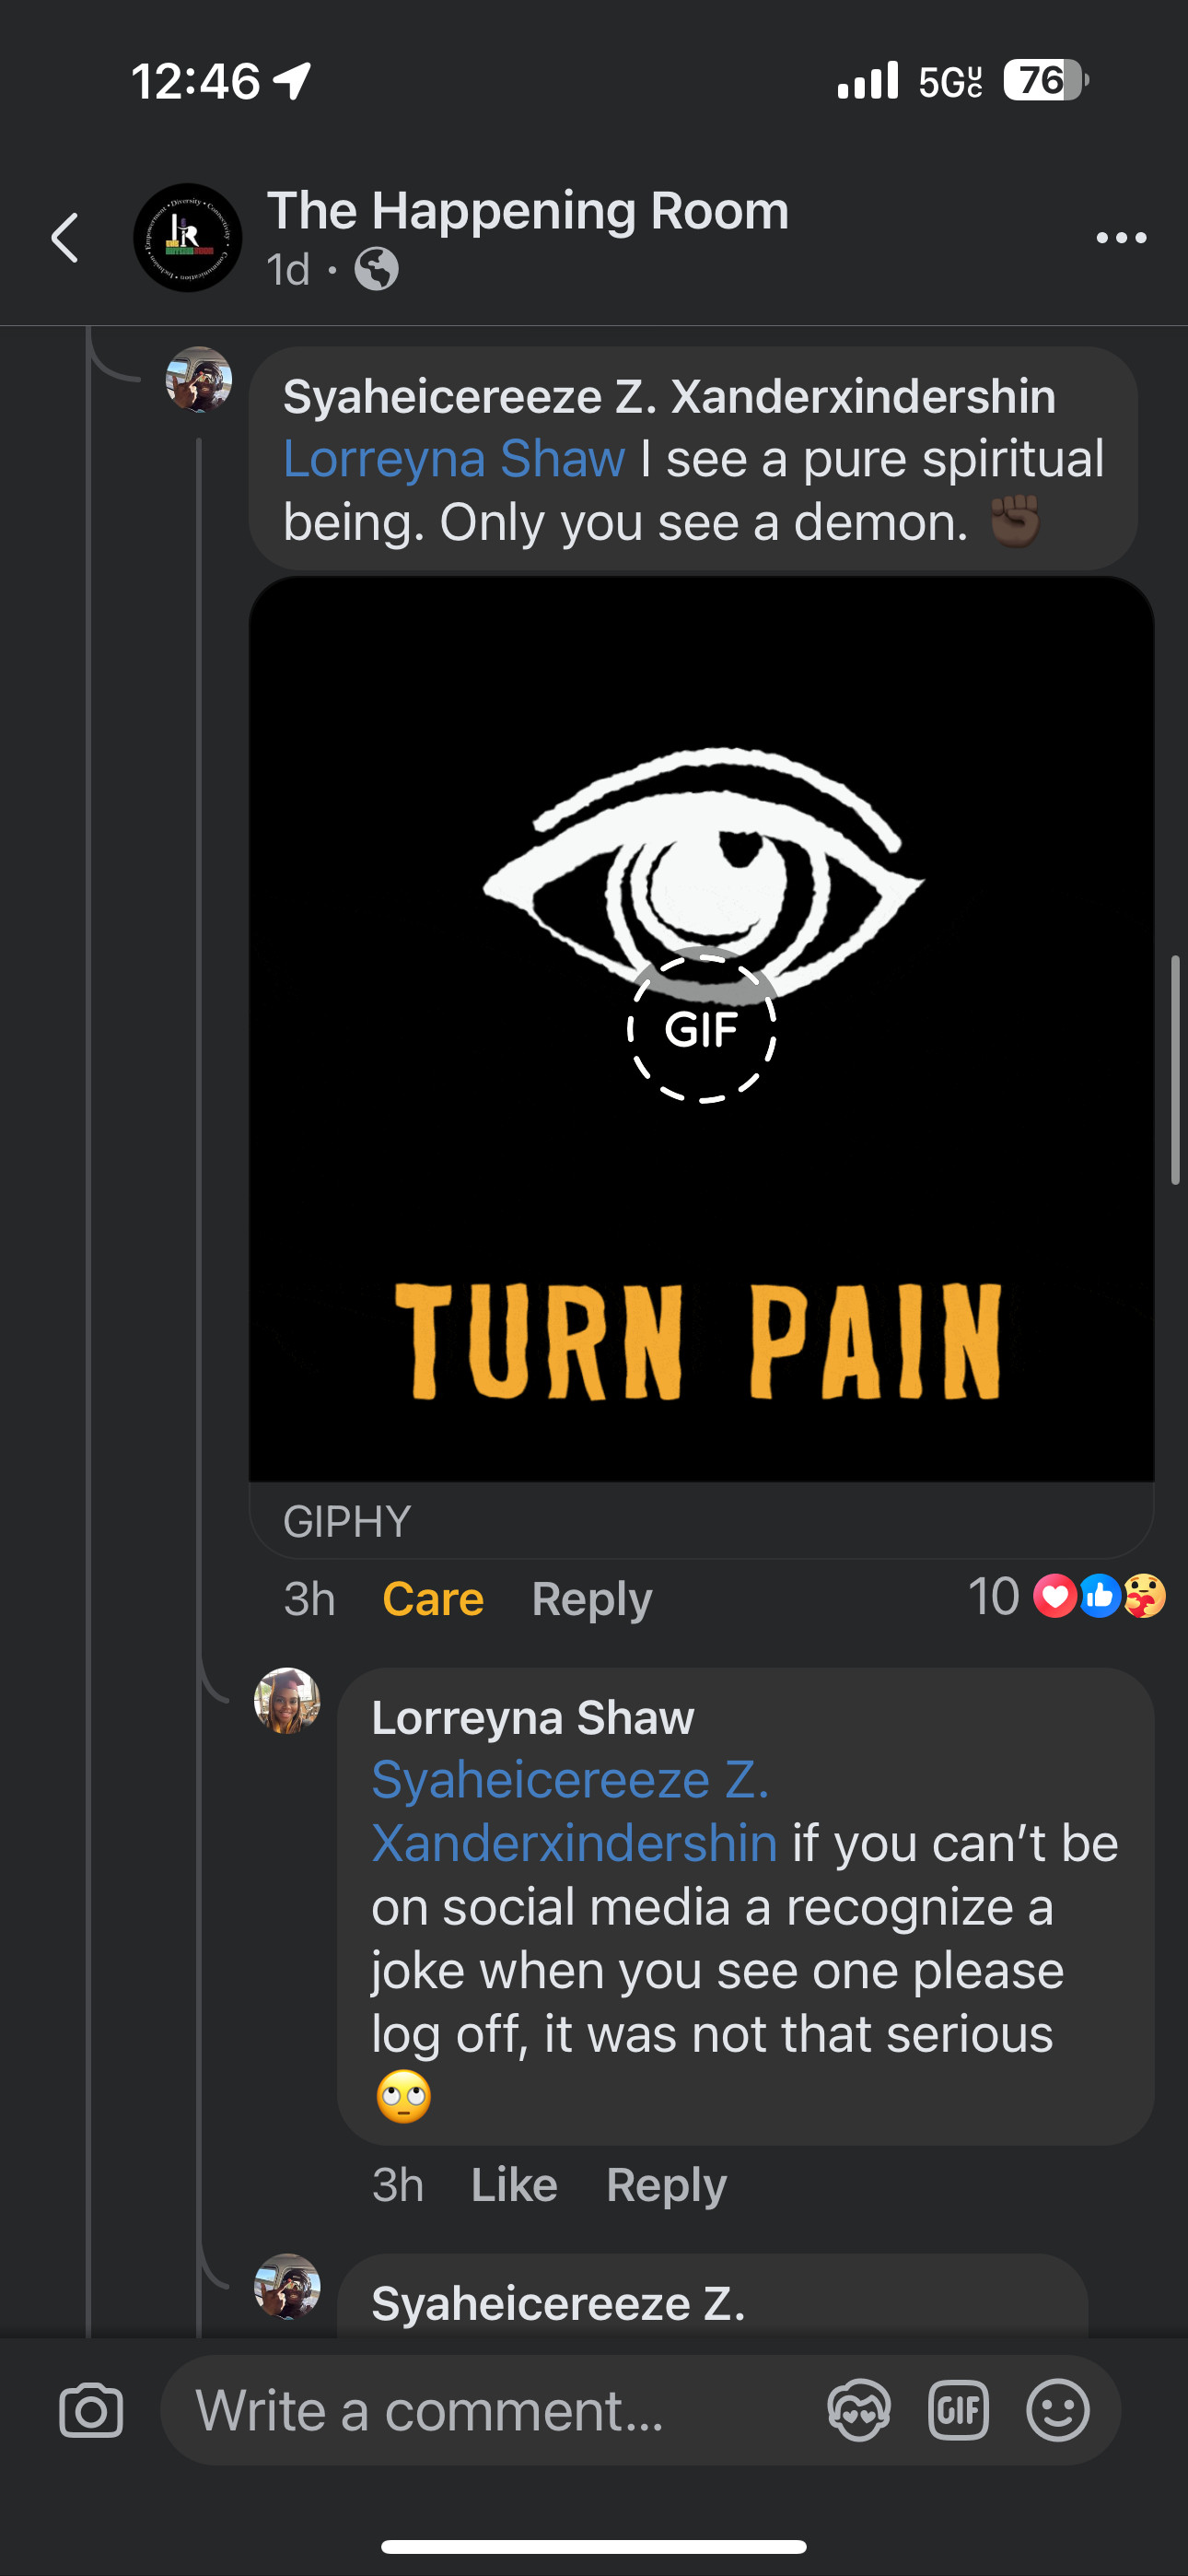1188x2576 pixels.
Task: Open the GIPHY source label
Action: [347, 1522]
